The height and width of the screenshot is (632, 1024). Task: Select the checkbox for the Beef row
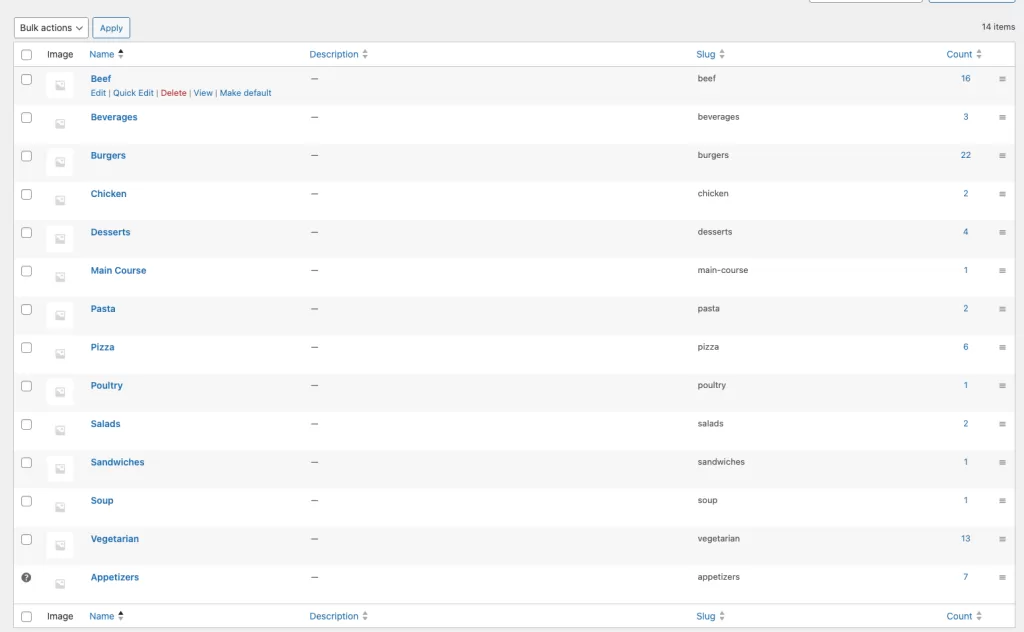click(x=26, y=79)
